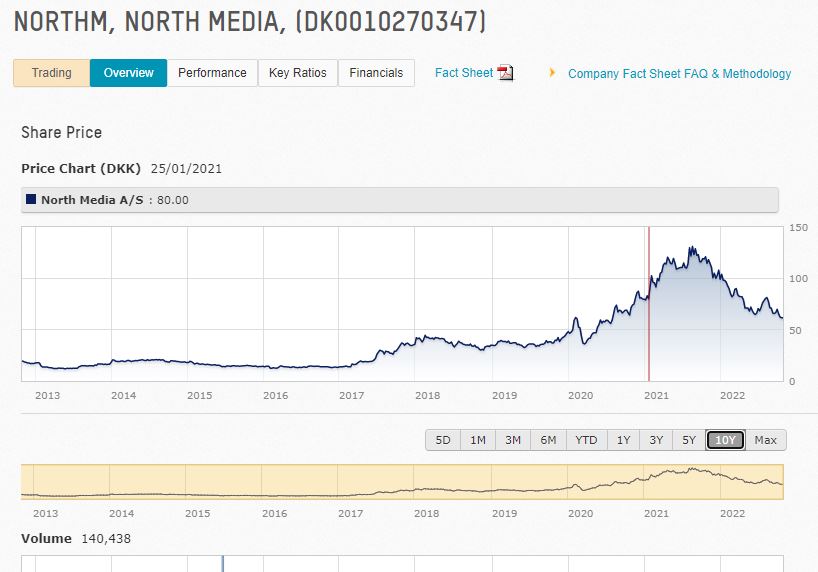
Task: Open the Fact Sheet link
Action: point(464,73)
